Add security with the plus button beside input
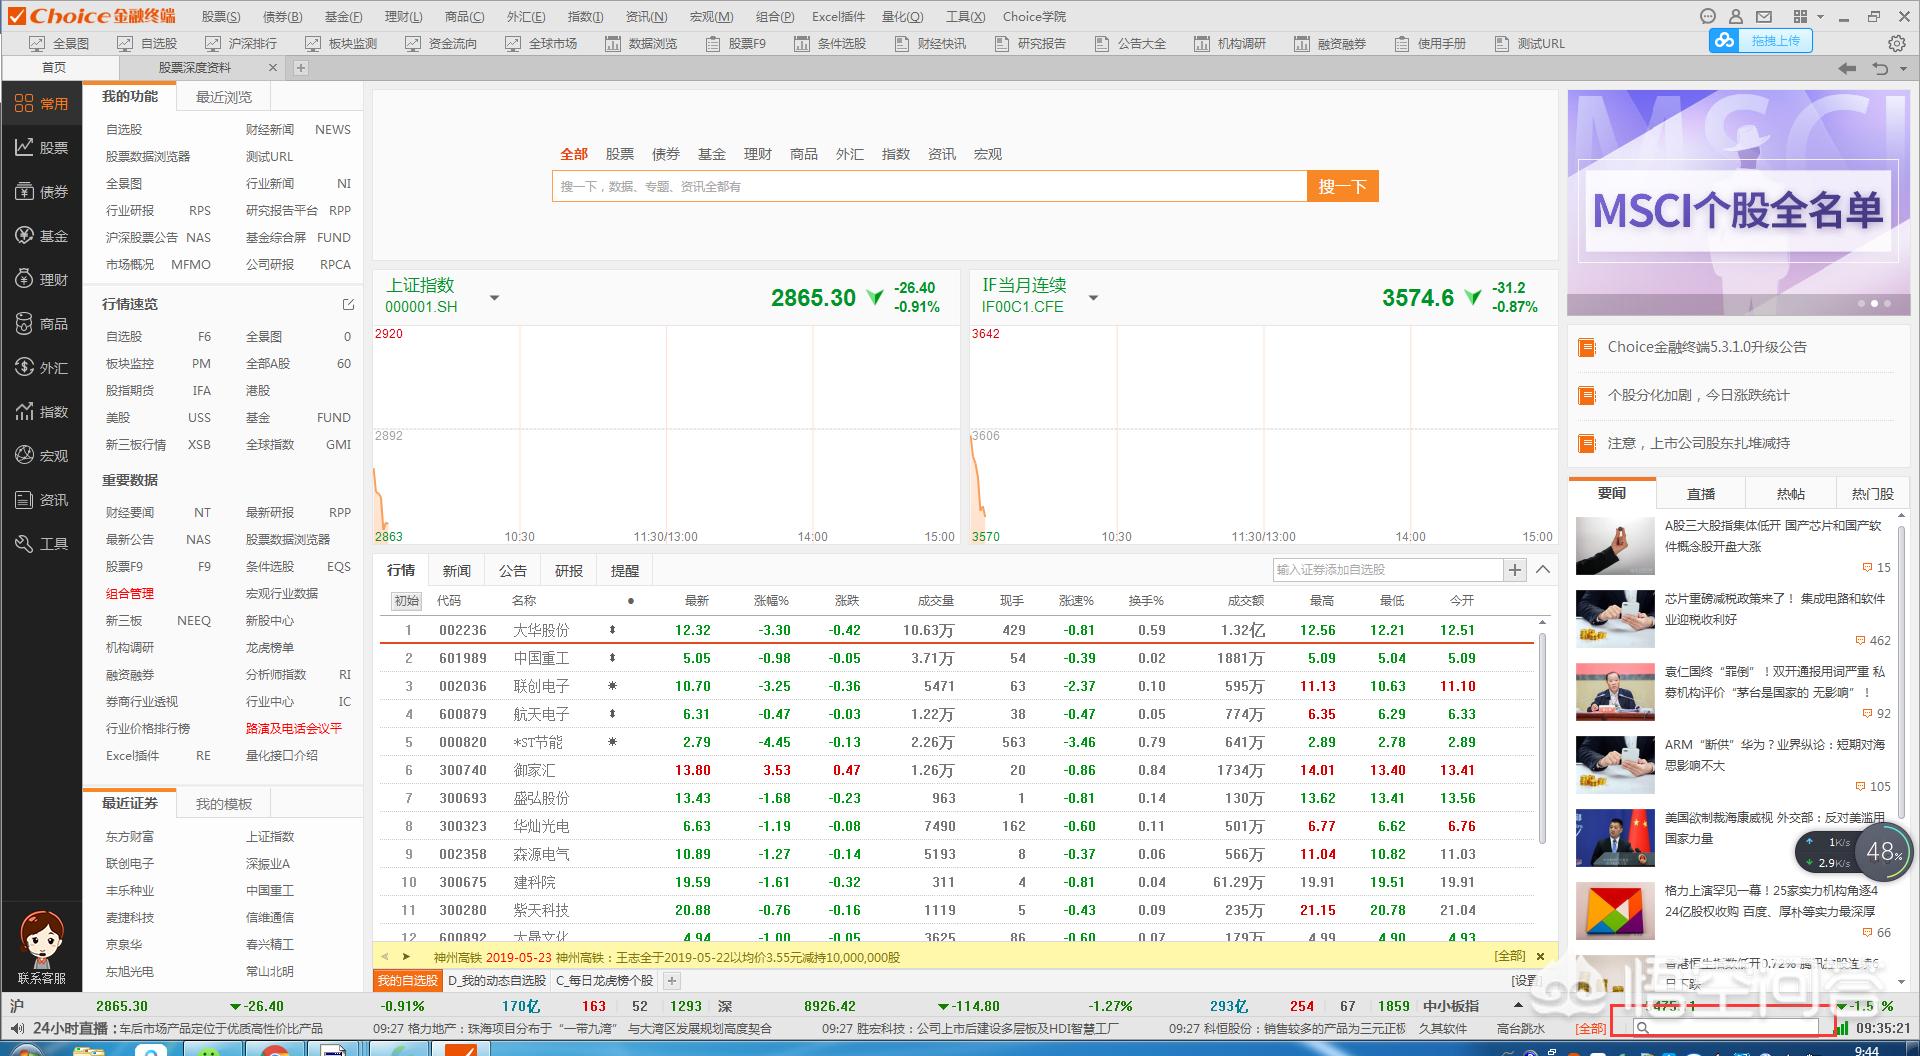The width and height of the screenshot is (1920, 1056). click(1516, 570)
